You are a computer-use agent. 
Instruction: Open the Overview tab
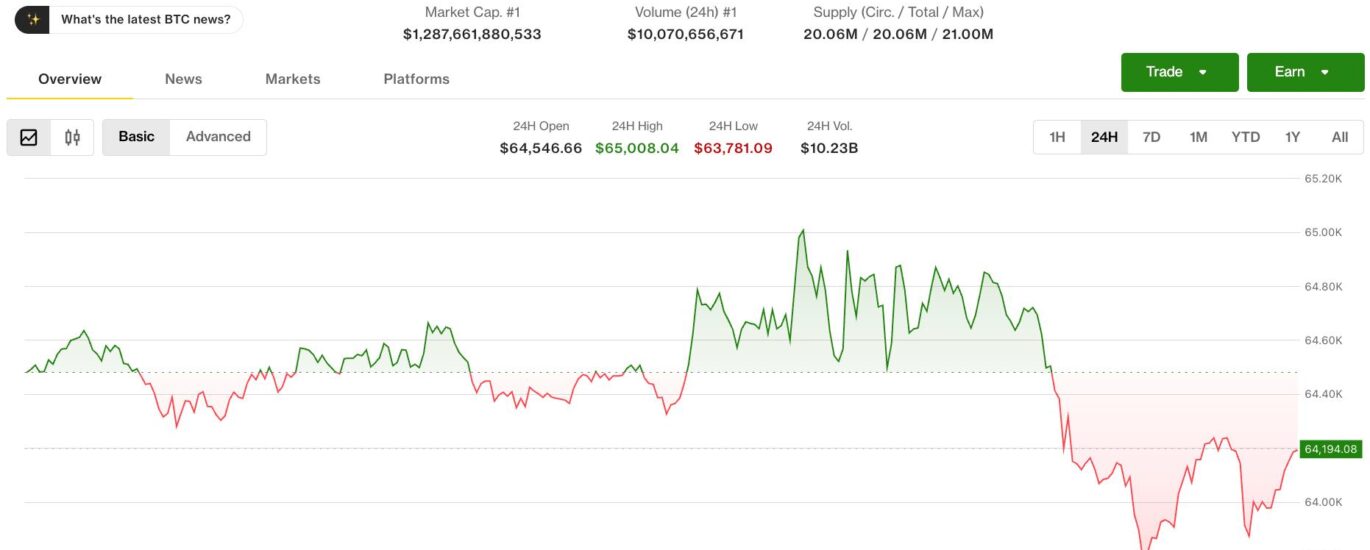70,79
